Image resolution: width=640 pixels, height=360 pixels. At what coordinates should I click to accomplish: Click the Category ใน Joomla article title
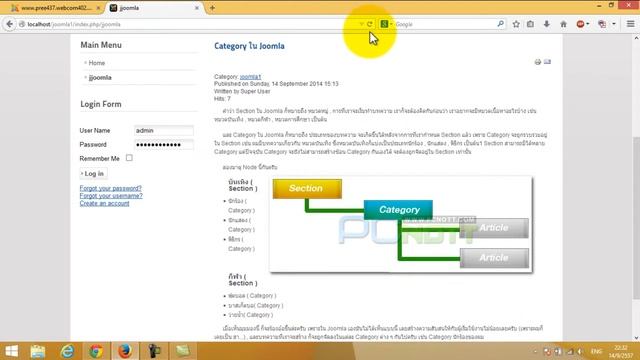pyautogui.click(x=249, y=46)
